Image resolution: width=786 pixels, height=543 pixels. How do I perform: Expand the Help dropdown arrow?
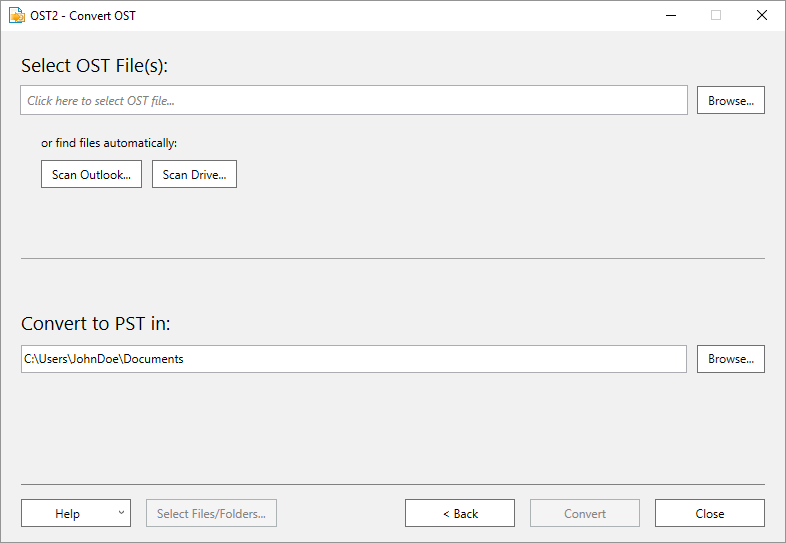[x=121, y=512]
